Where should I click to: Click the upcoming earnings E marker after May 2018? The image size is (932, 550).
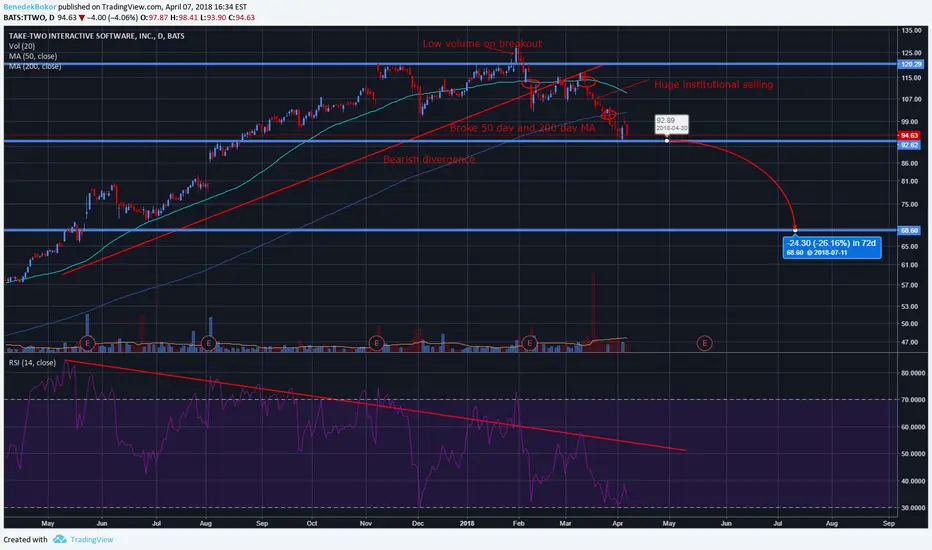pos(704,343)
